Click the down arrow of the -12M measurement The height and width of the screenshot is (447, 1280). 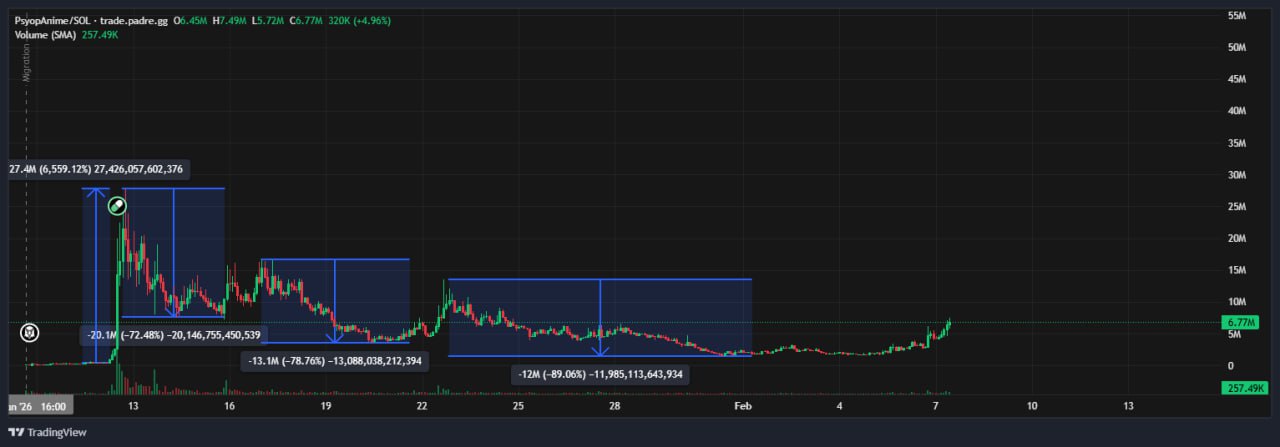(600, 350)
